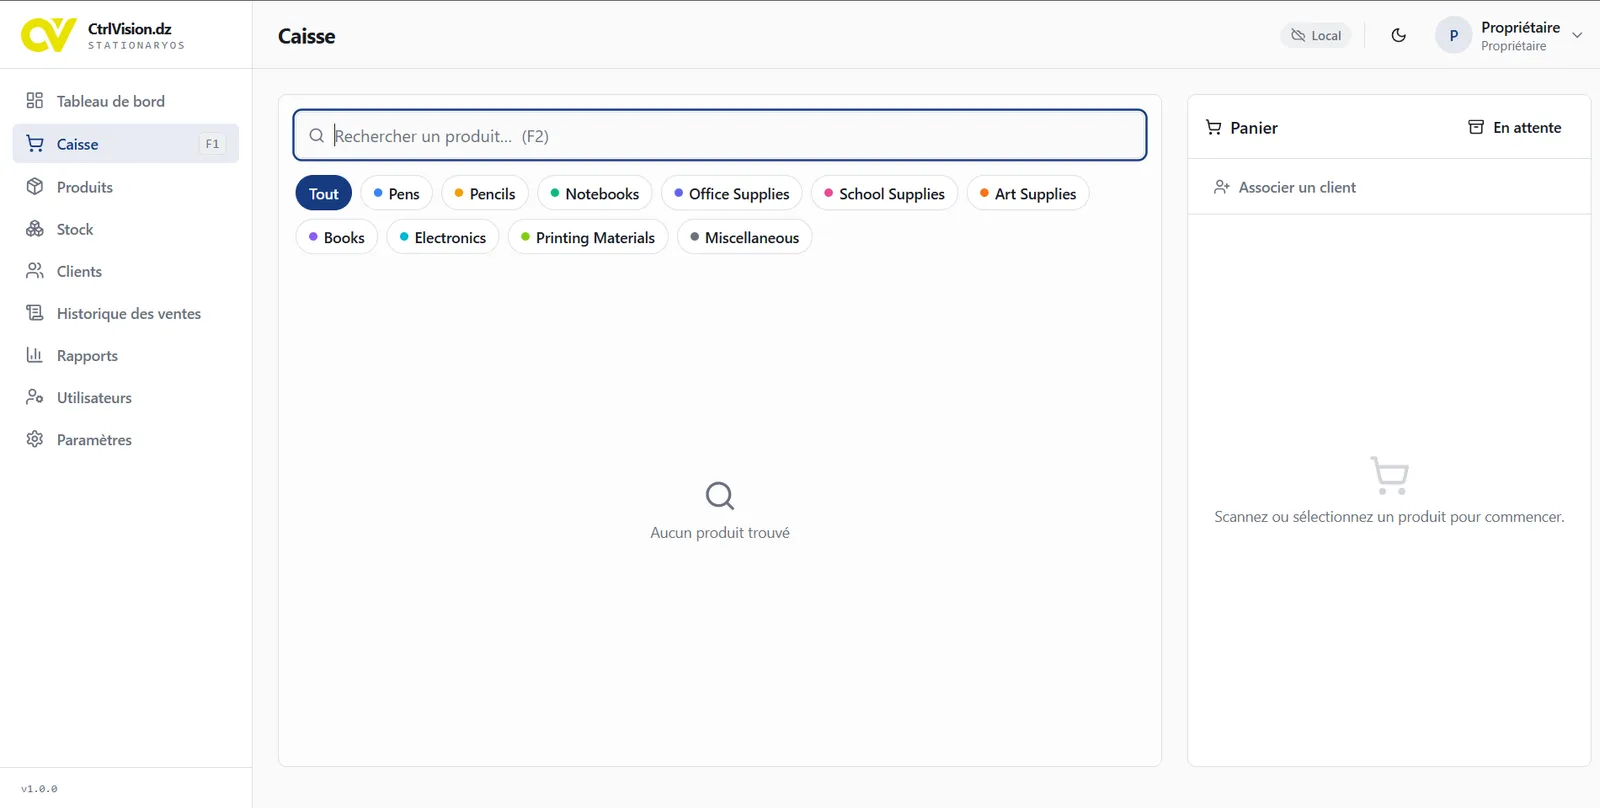This screenshot has width=1600, height=808.
Task: Click the Historique des ventes receipt icon
Action: [35, 313]
